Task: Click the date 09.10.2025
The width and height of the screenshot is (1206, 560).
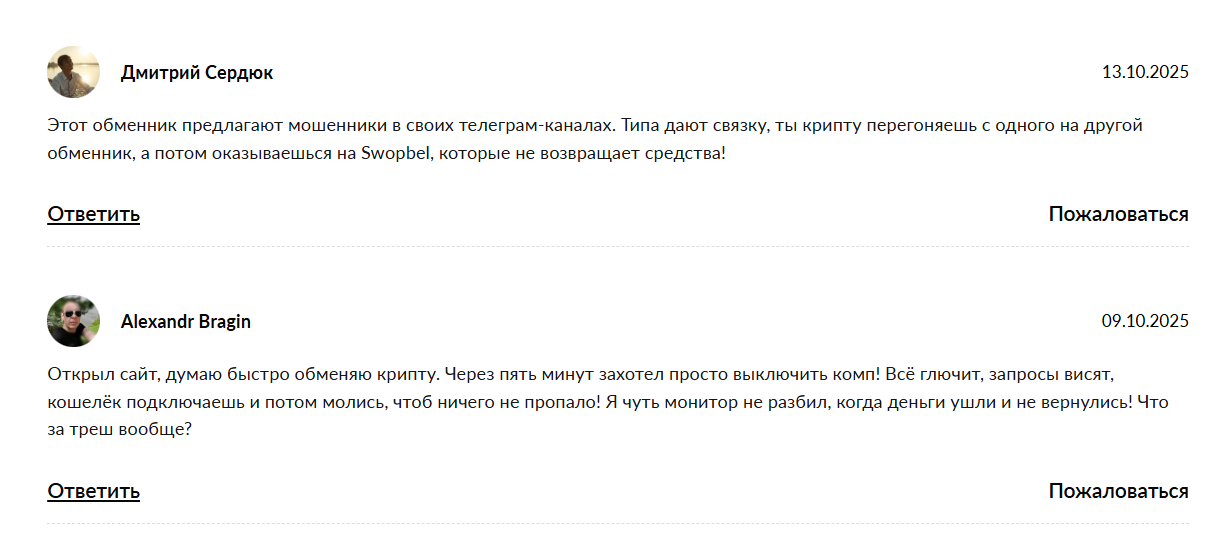Action: coord(1145,321)
